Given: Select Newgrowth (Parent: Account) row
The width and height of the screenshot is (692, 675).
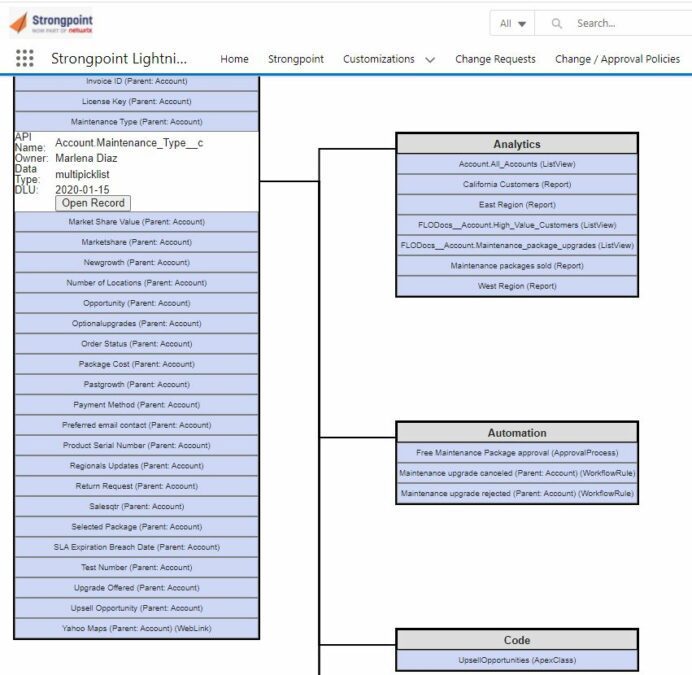Looking at the screenshot, I should [x=137, y=262].
